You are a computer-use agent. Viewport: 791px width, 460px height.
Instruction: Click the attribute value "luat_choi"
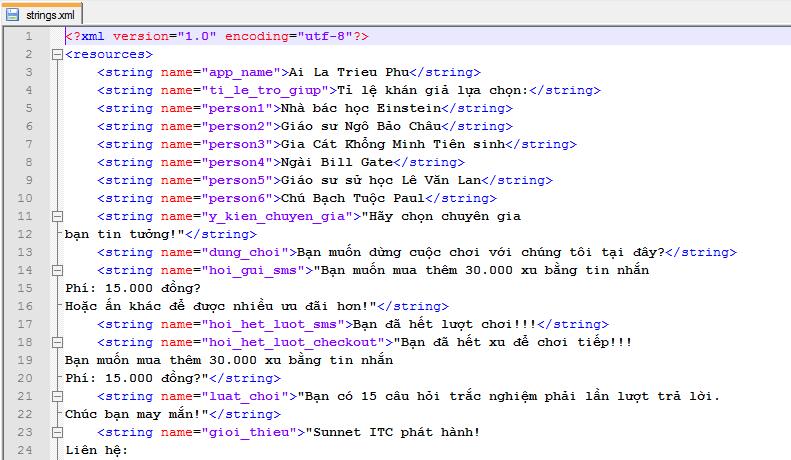[x=245, y=396]
